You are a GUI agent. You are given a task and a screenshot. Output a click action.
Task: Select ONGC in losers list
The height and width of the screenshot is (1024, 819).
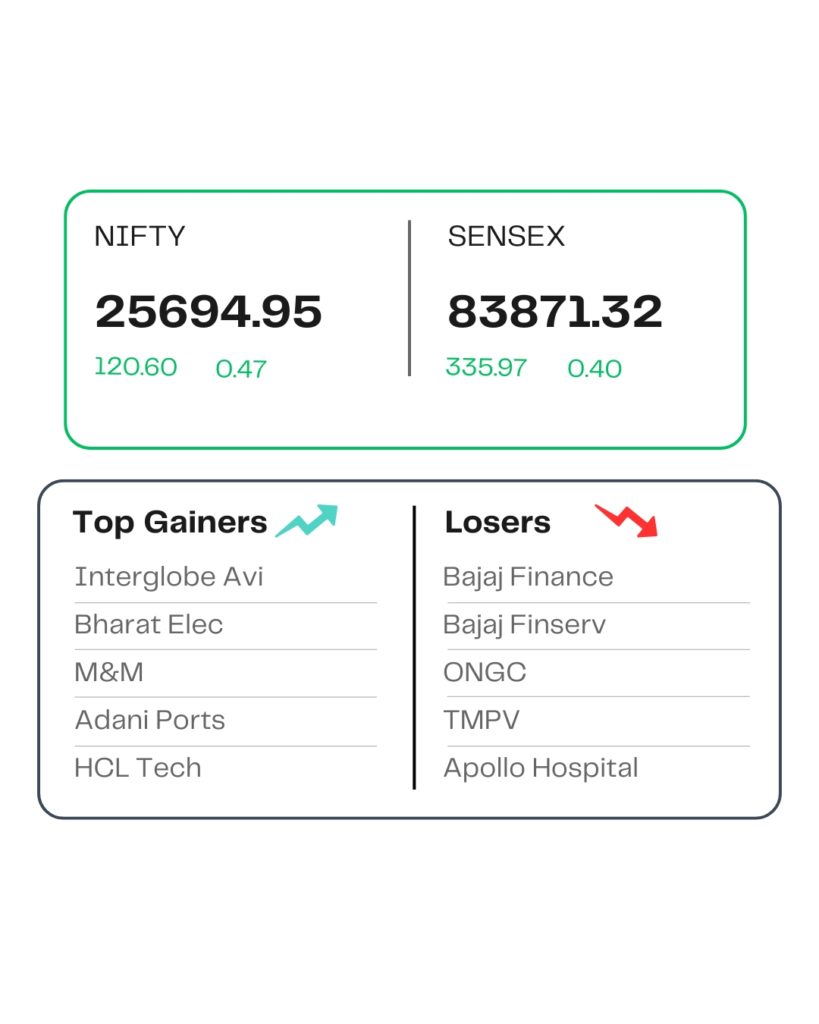[x=484, y=672]
